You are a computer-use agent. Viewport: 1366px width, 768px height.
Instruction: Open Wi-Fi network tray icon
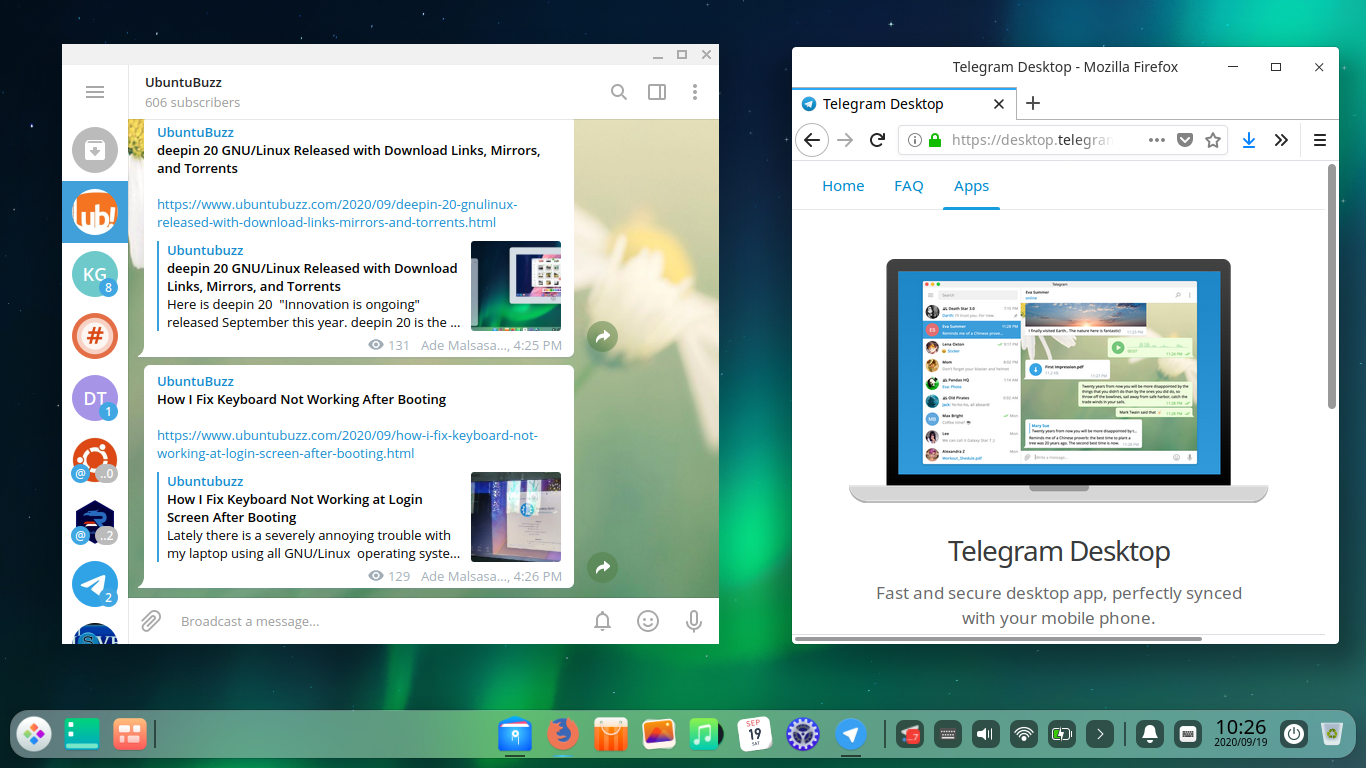click(x=1024, y=735)
